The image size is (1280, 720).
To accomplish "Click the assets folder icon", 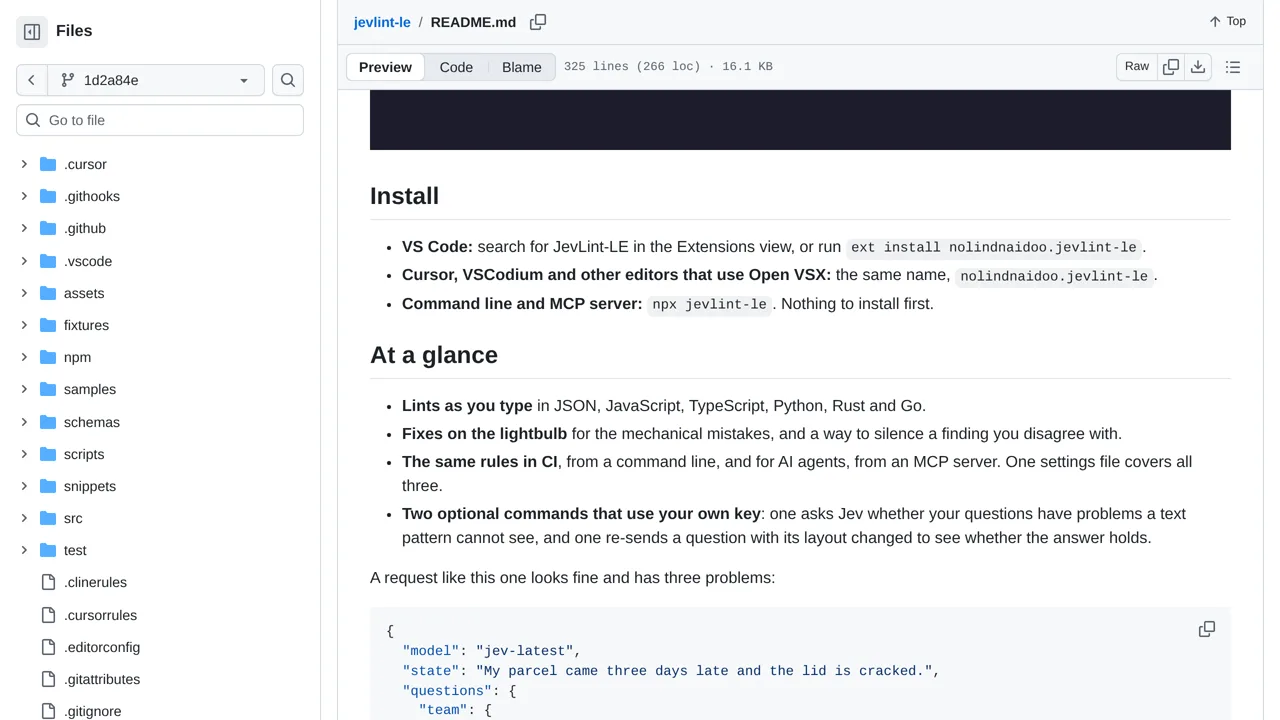I will tap(48, 293).
